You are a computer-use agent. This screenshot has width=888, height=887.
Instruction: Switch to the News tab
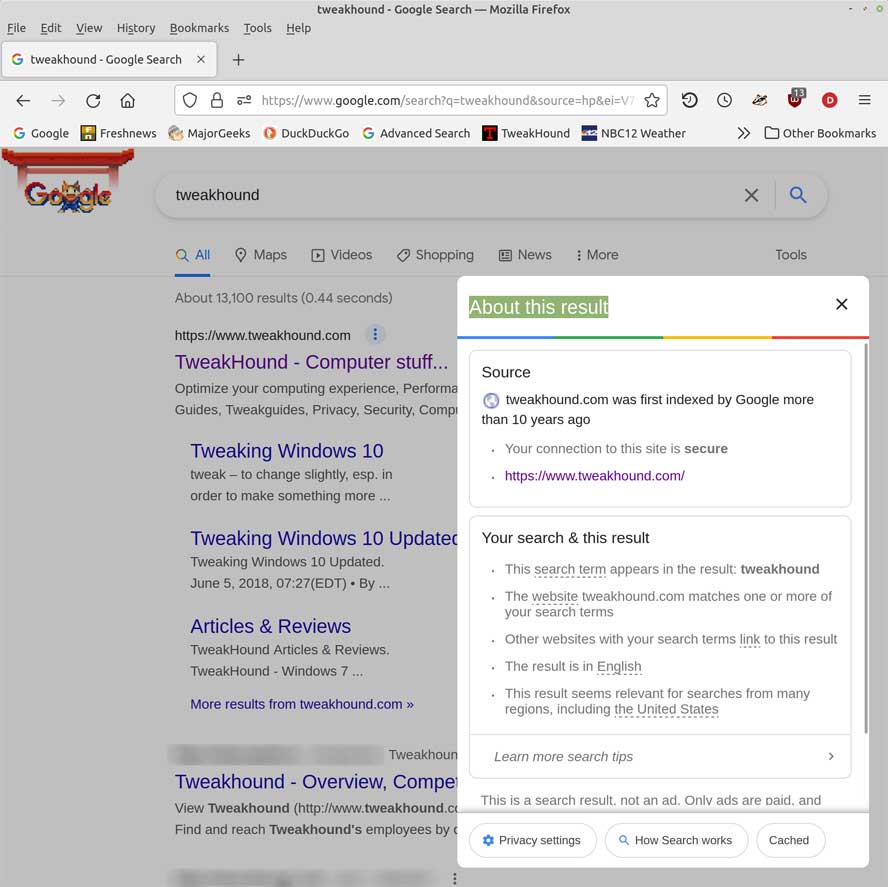(525, 255)
